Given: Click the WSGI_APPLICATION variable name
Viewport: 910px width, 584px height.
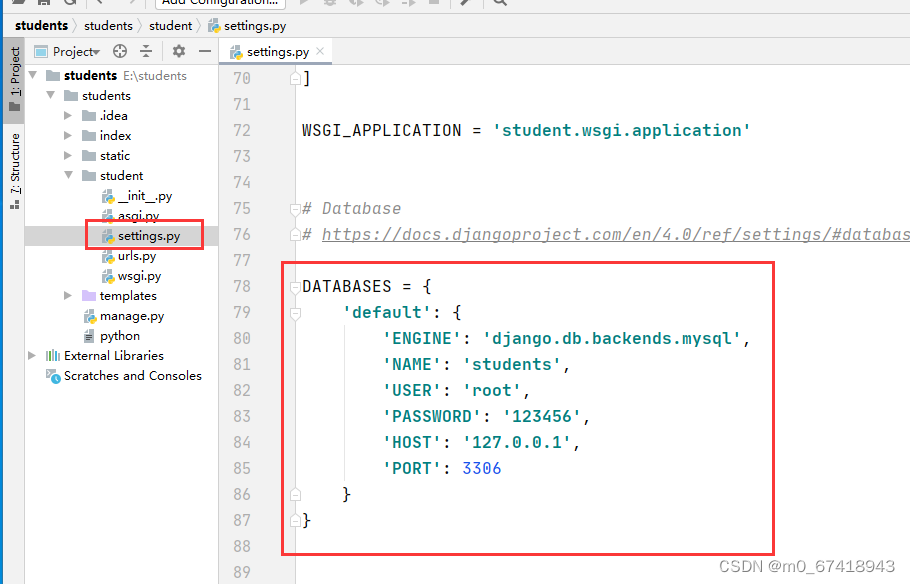Looking at the screenshot, I should [x=382, y=130].
